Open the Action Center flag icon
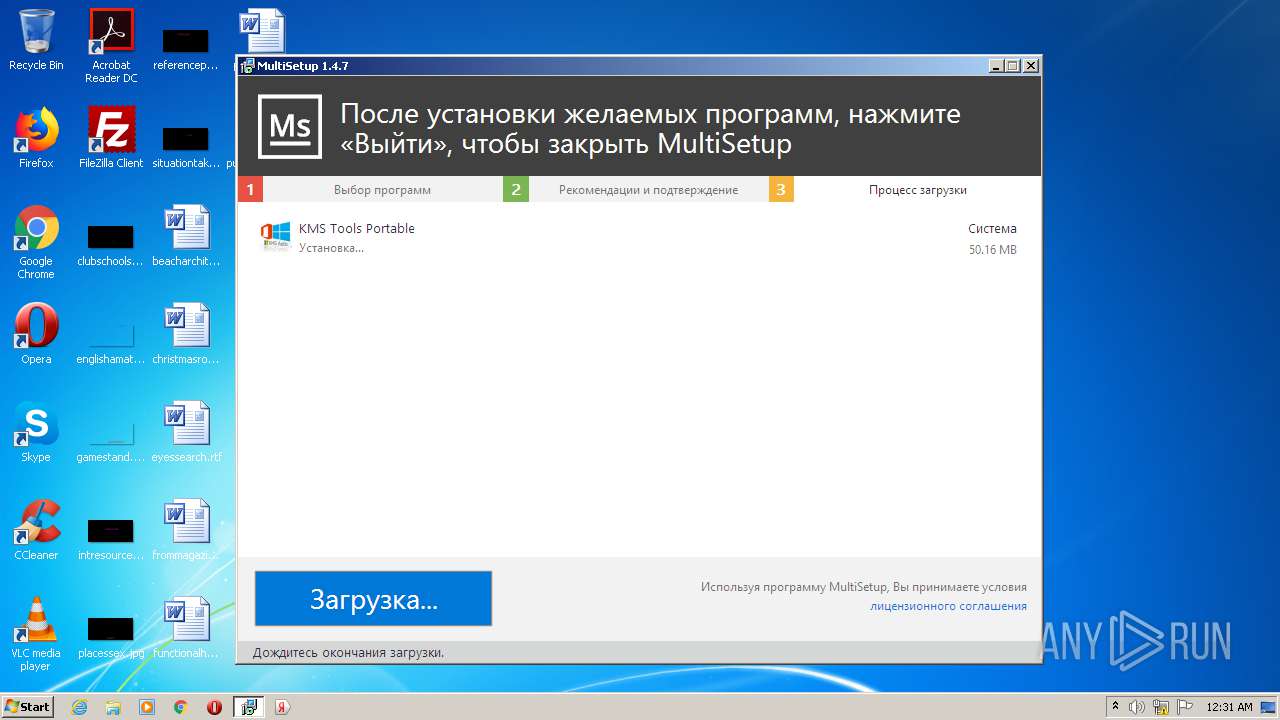 click(1185, 707)
